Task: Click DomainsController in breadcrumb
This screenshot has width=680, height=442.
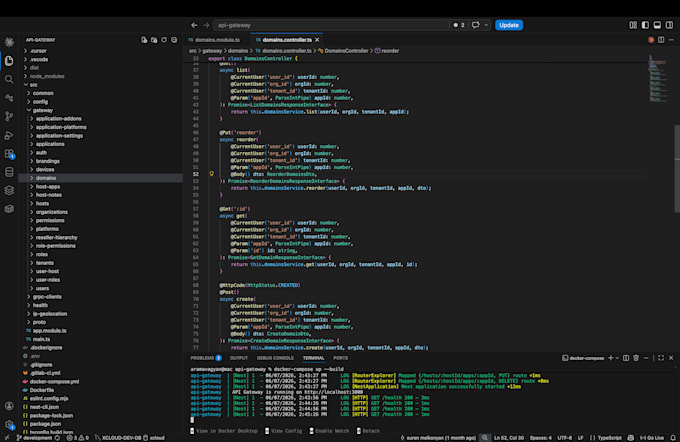Action: 346,51
